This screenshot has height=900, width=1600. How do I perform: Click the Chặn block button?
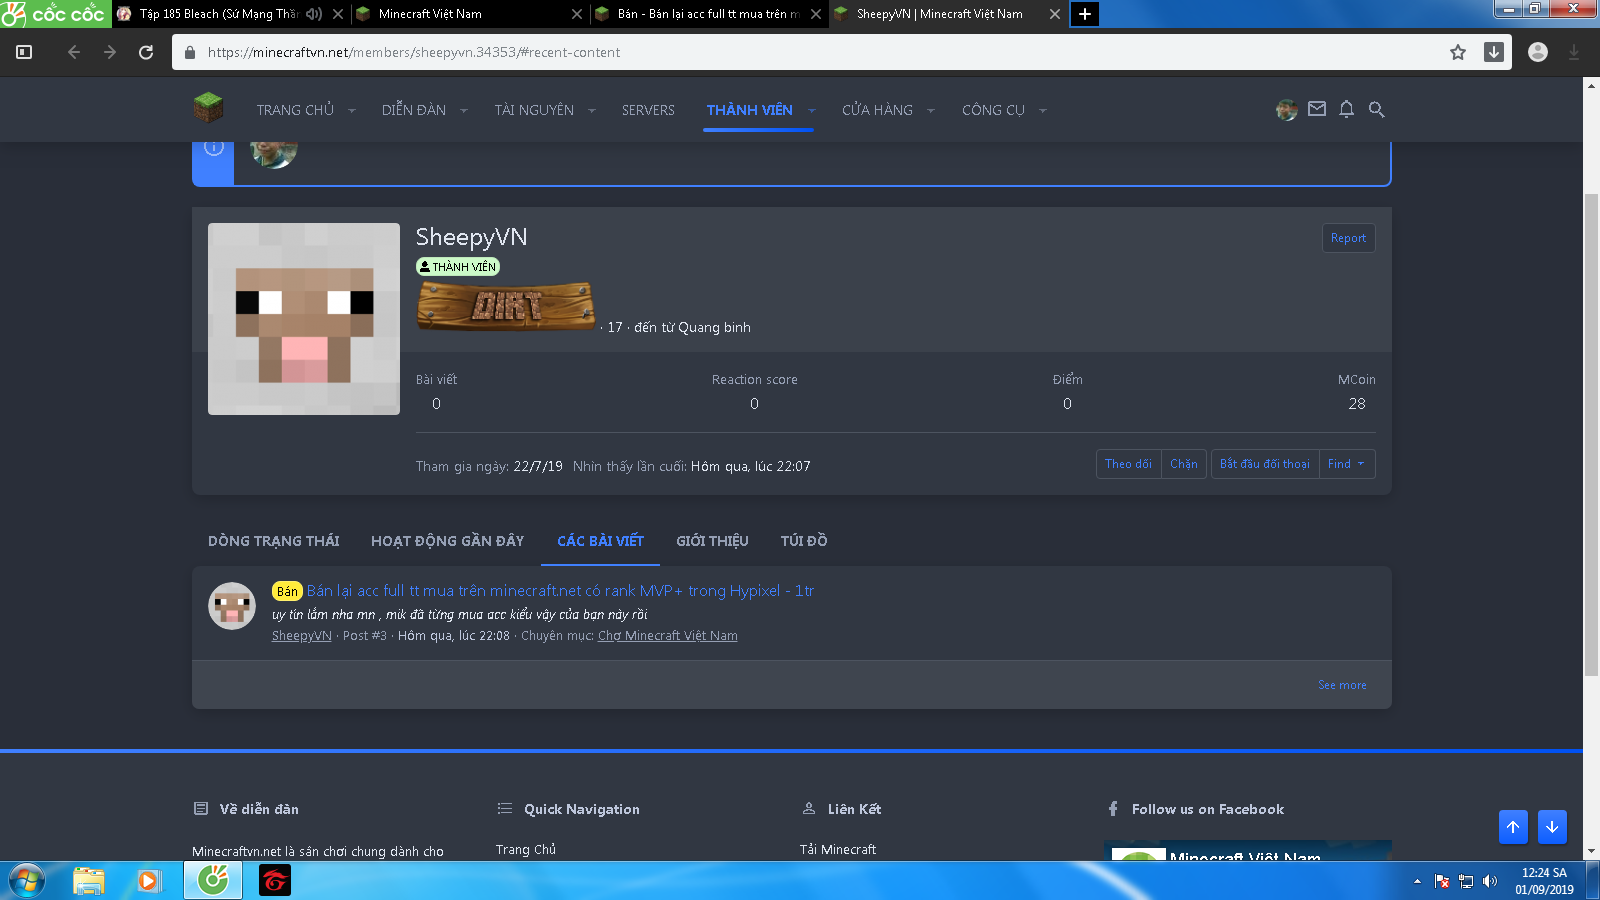point(1184,464)
